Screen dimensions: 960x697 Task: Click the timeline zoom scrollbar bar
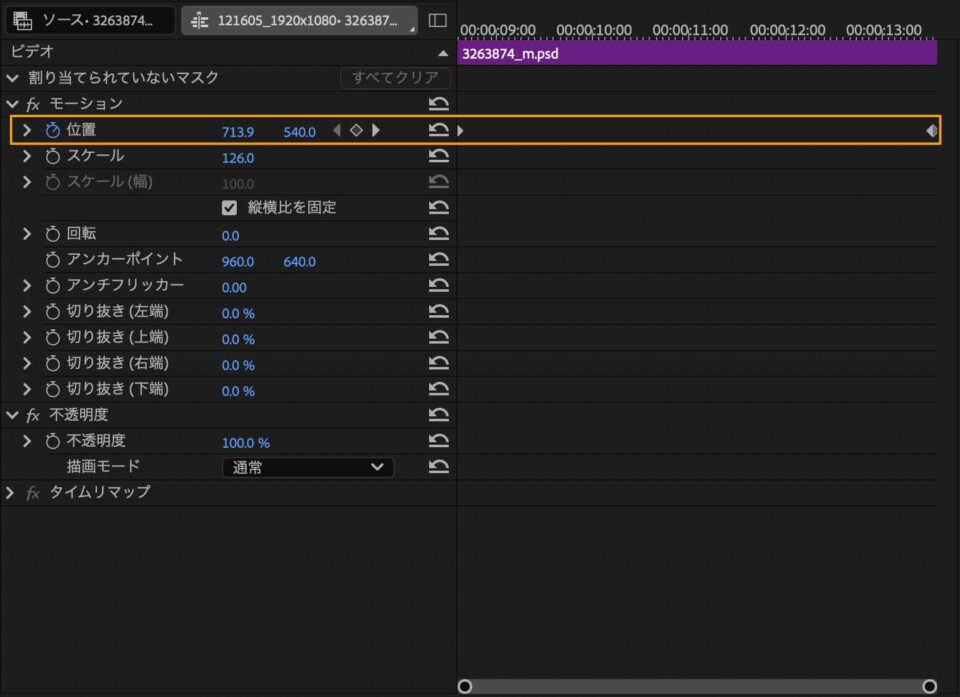pos(697,686)
